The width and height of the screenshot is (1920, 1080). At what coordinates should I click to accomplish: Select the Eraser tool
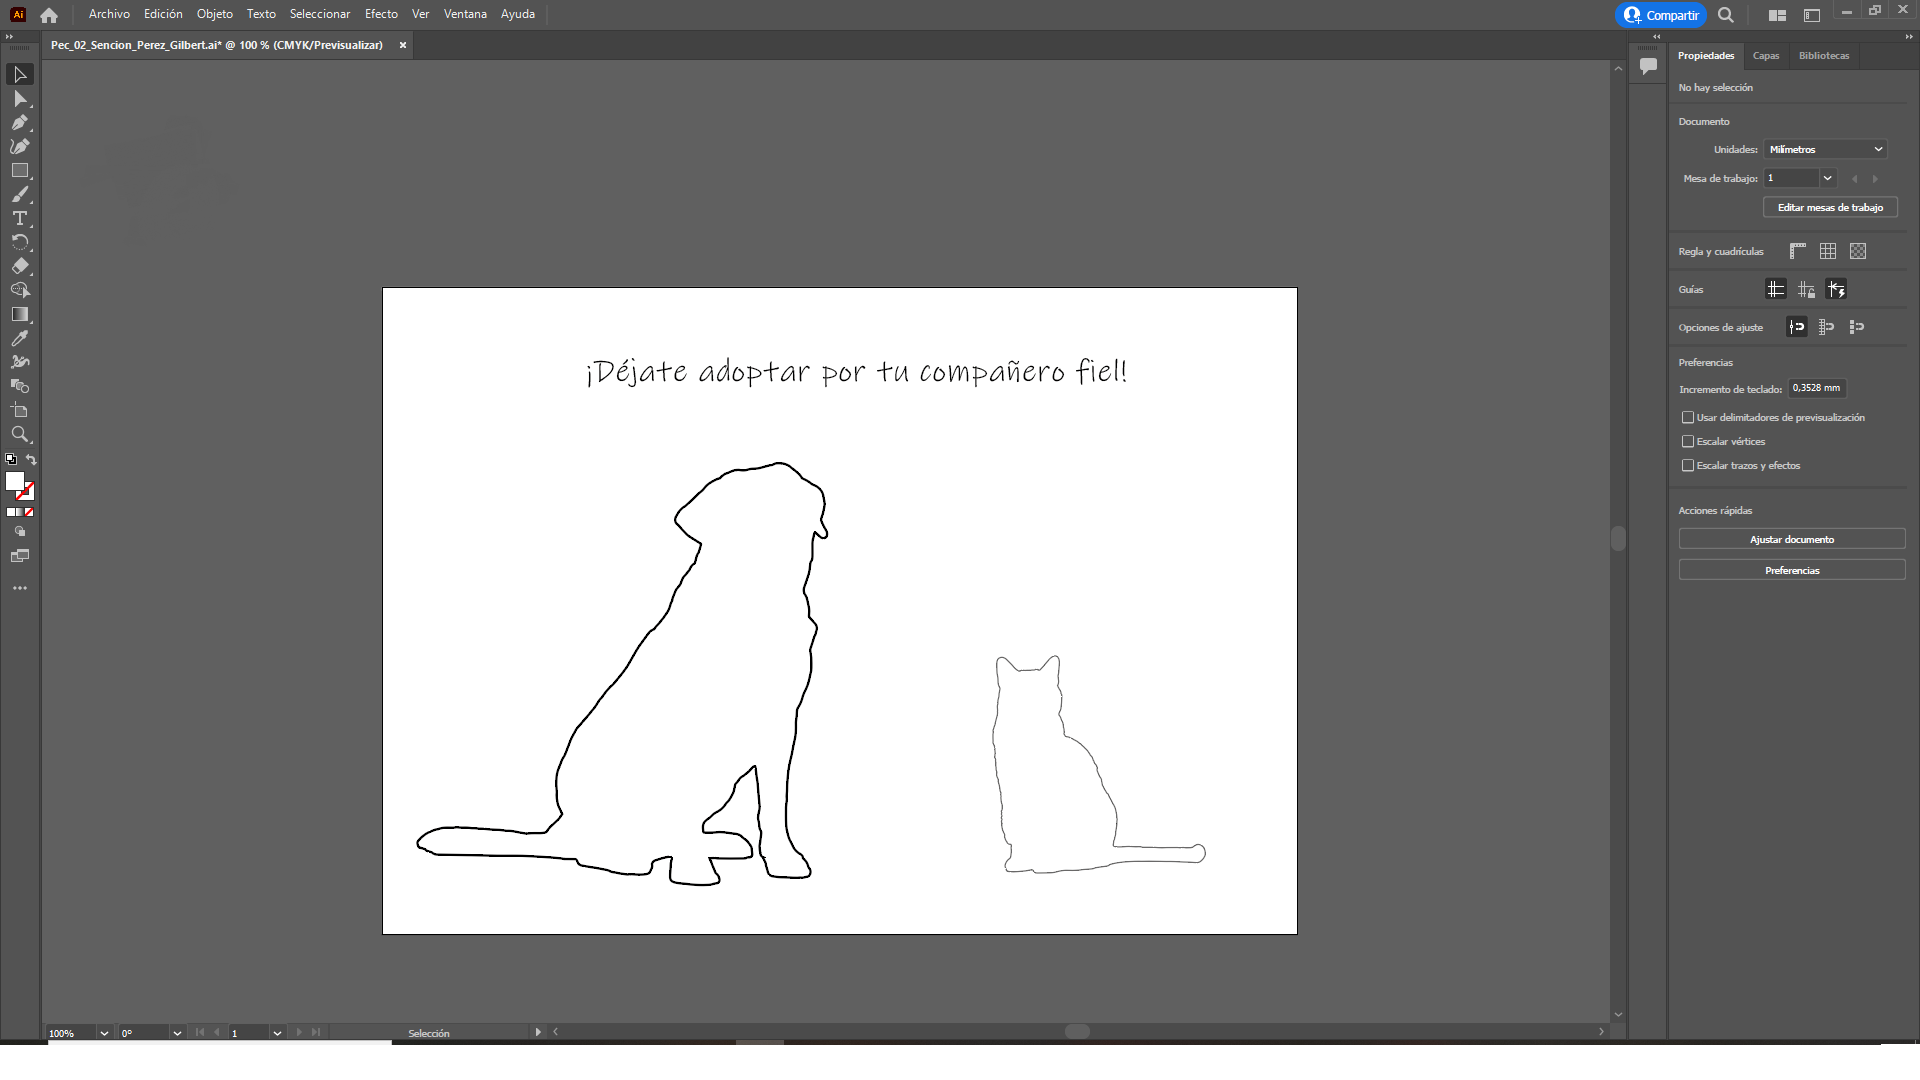tap(19, 266)
